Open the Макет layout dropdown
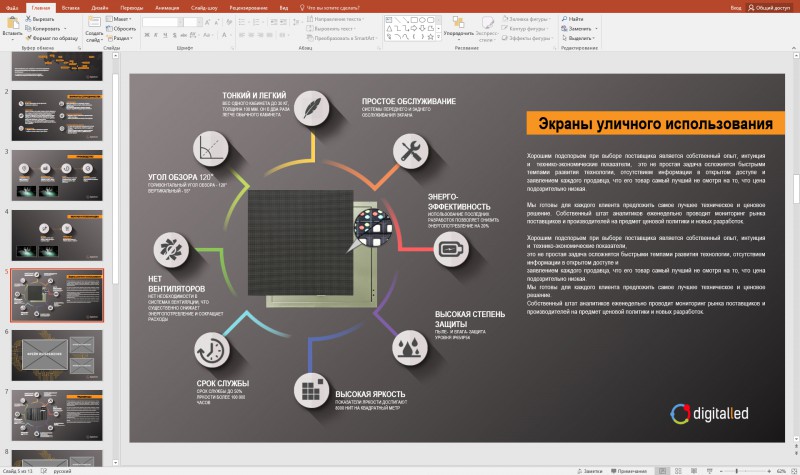The width and height of the screenshot is (800, 475). pyautogui.click(x=119, y=19)
